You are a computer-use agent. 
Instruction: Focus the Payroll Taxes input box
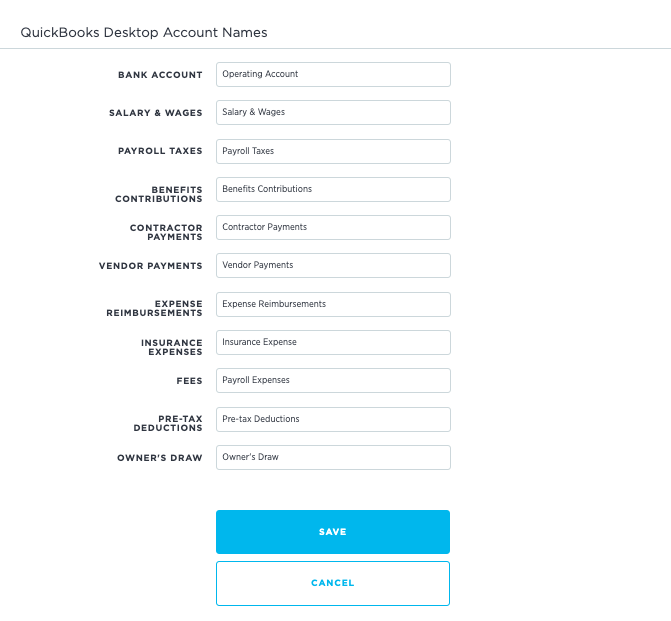click(333, 151)
